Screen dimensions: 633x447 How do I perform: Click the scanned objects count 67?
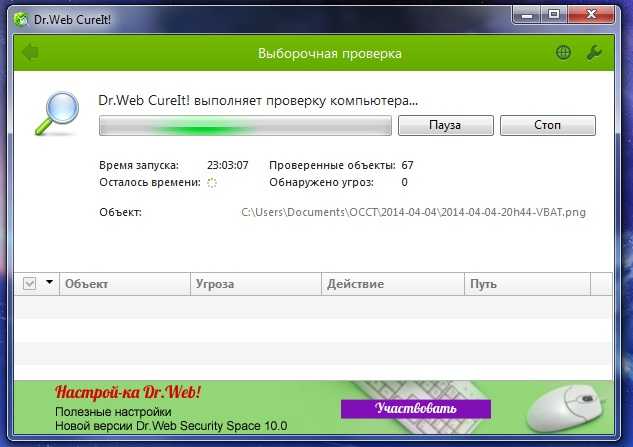407,165
